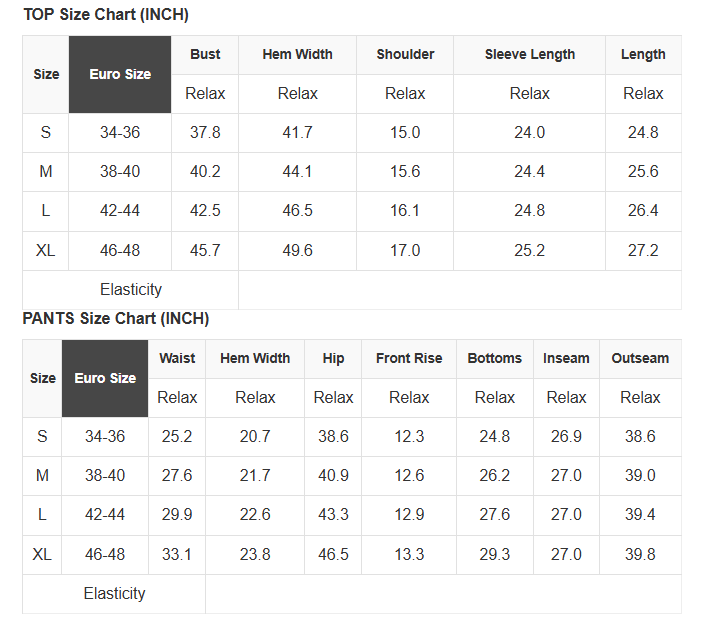This screenshot has width=702, height=618.
Task: Click the Sleeve Length column header
Action: (529, 55)
